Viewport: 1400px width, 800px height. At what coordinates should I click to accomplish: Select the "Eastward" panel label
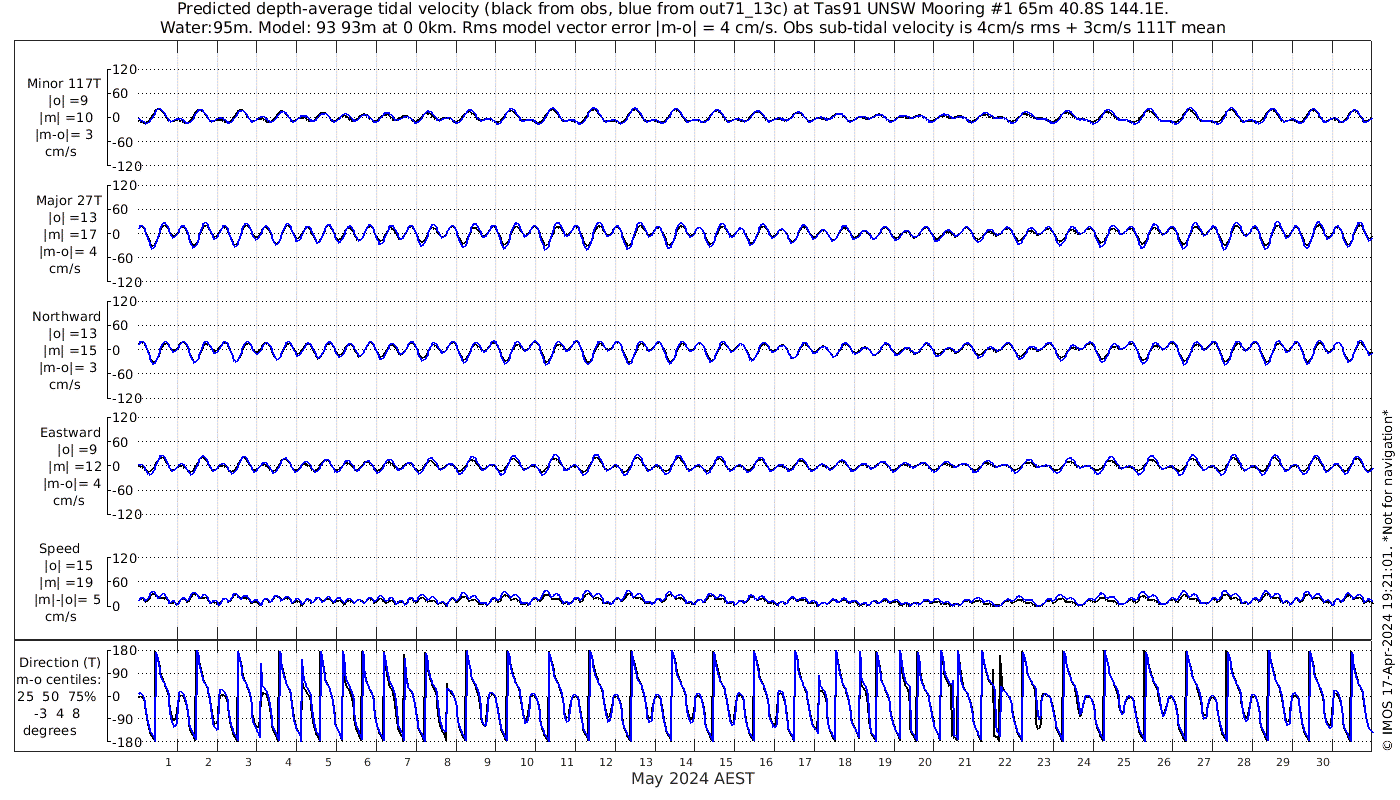70,432
